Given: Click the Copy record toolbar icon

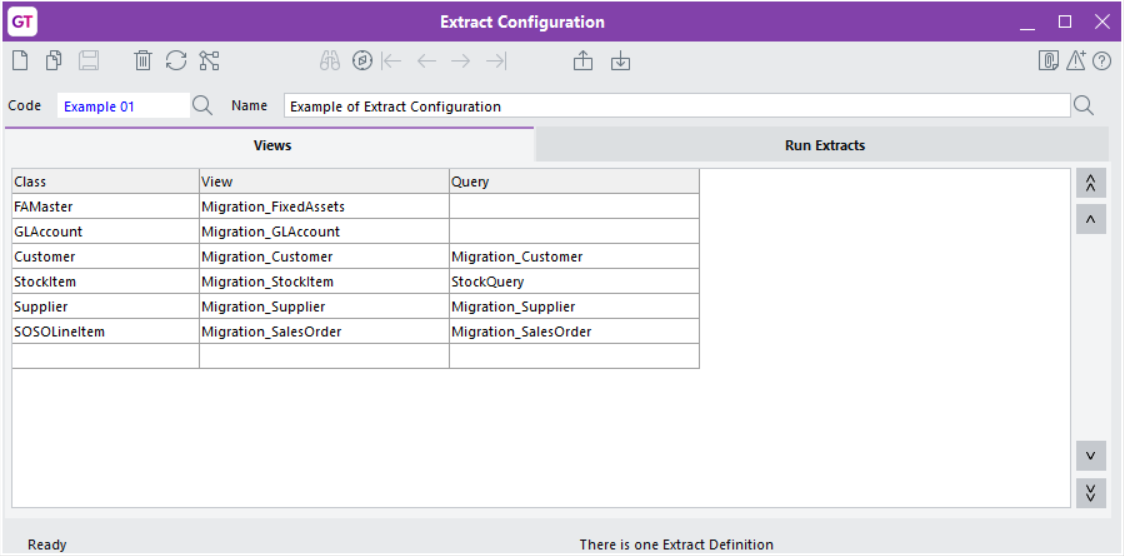Looking at the screenshot, I should point(54,61).
